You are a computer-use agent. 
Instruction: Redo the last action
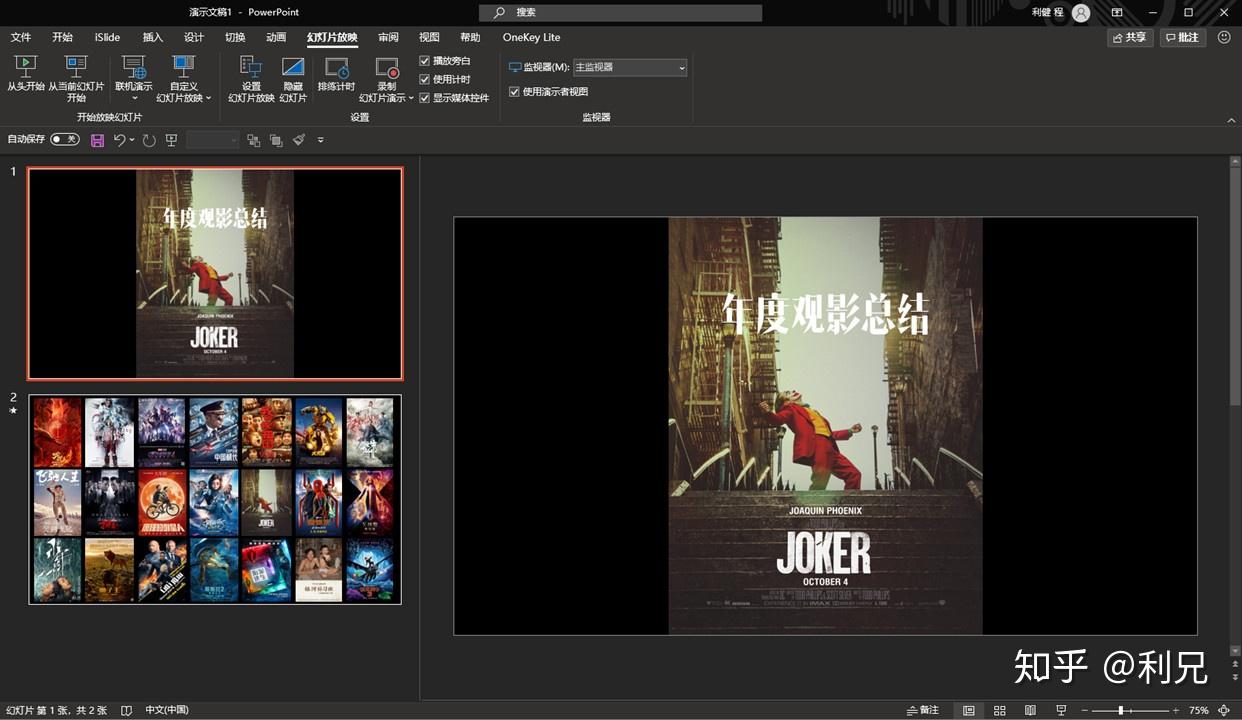(x=149, y=140)
